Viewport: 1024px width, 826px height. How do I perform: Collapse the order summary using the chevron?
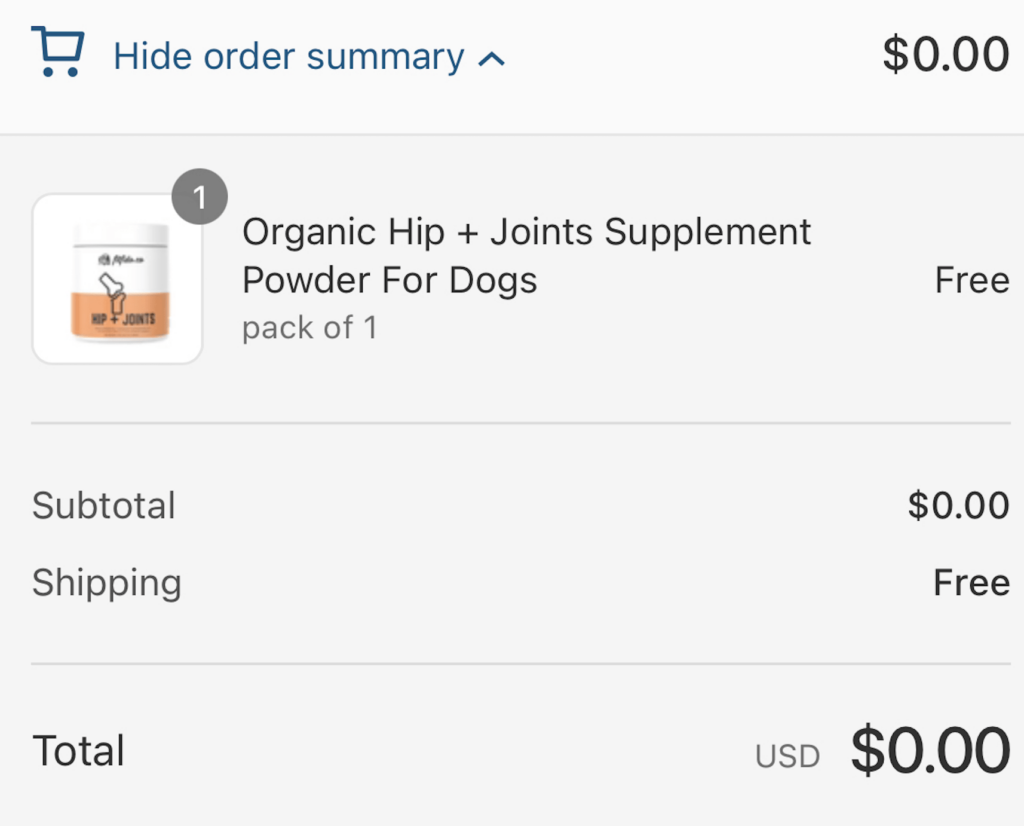[x=492, y=59]
